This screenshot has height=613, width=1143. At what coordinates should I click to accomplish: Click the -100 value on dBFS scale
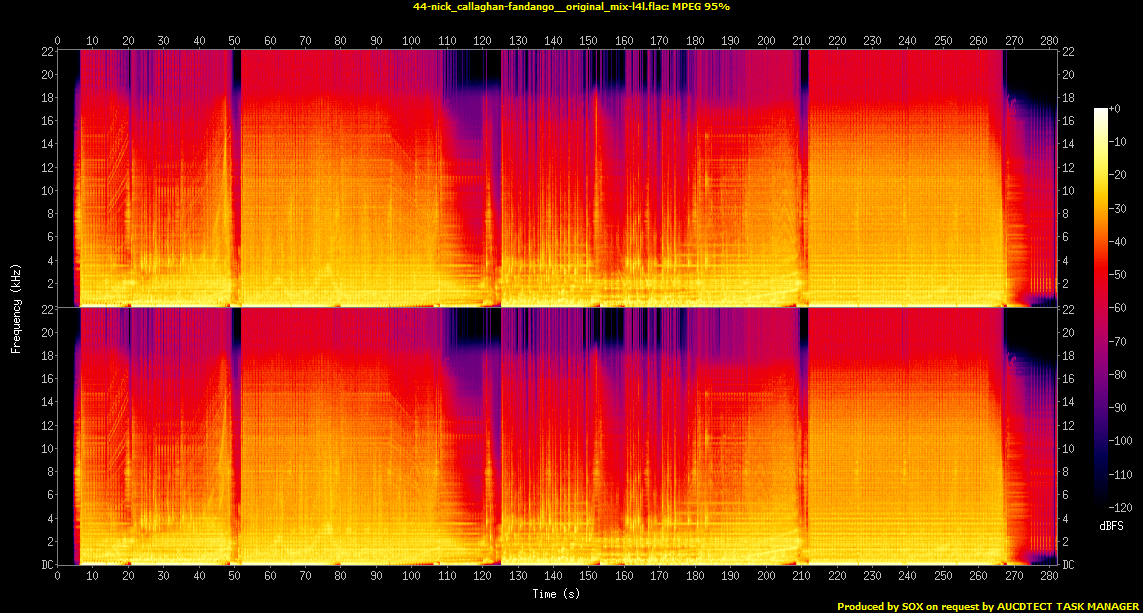(1120, 441)
